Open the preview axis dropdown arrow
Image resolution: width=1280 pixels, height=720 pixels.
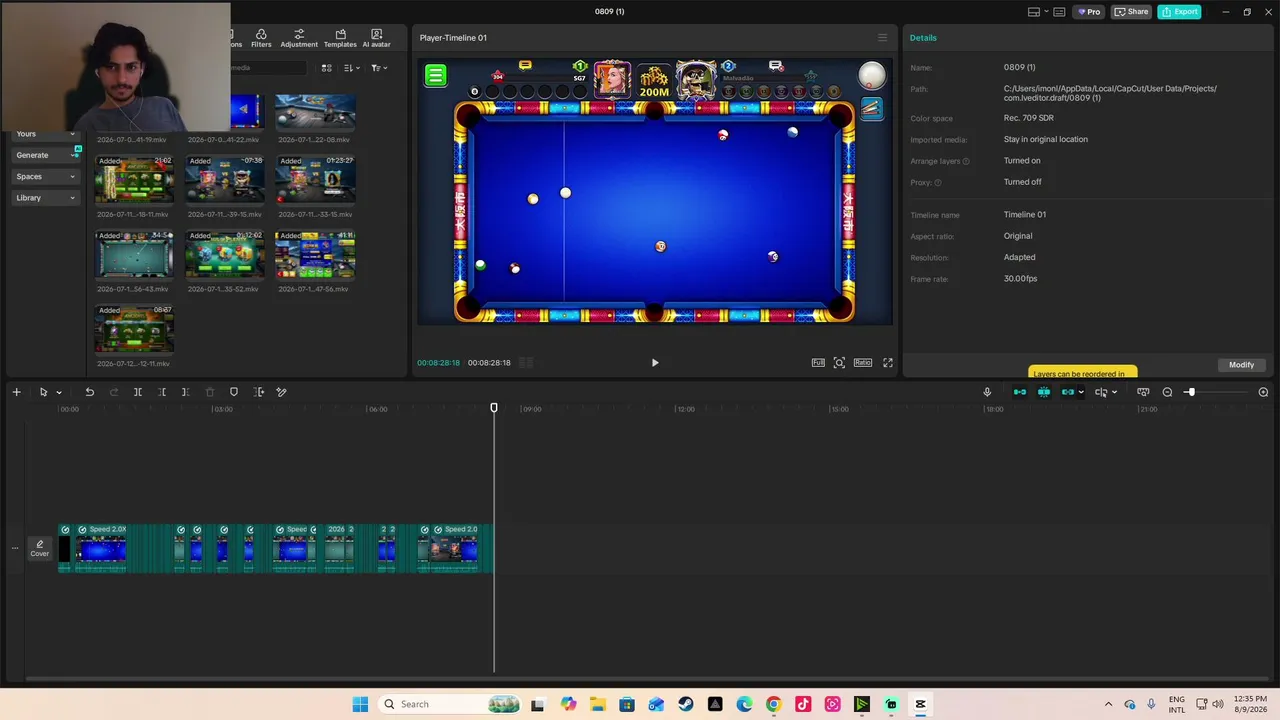click(x=1114, y=392)
